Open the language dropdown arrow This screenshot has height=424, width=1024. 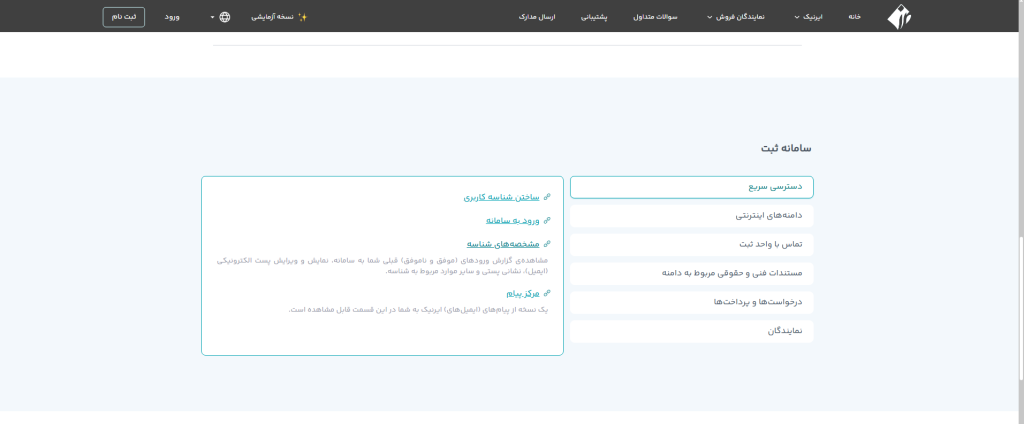pos(212,17)
